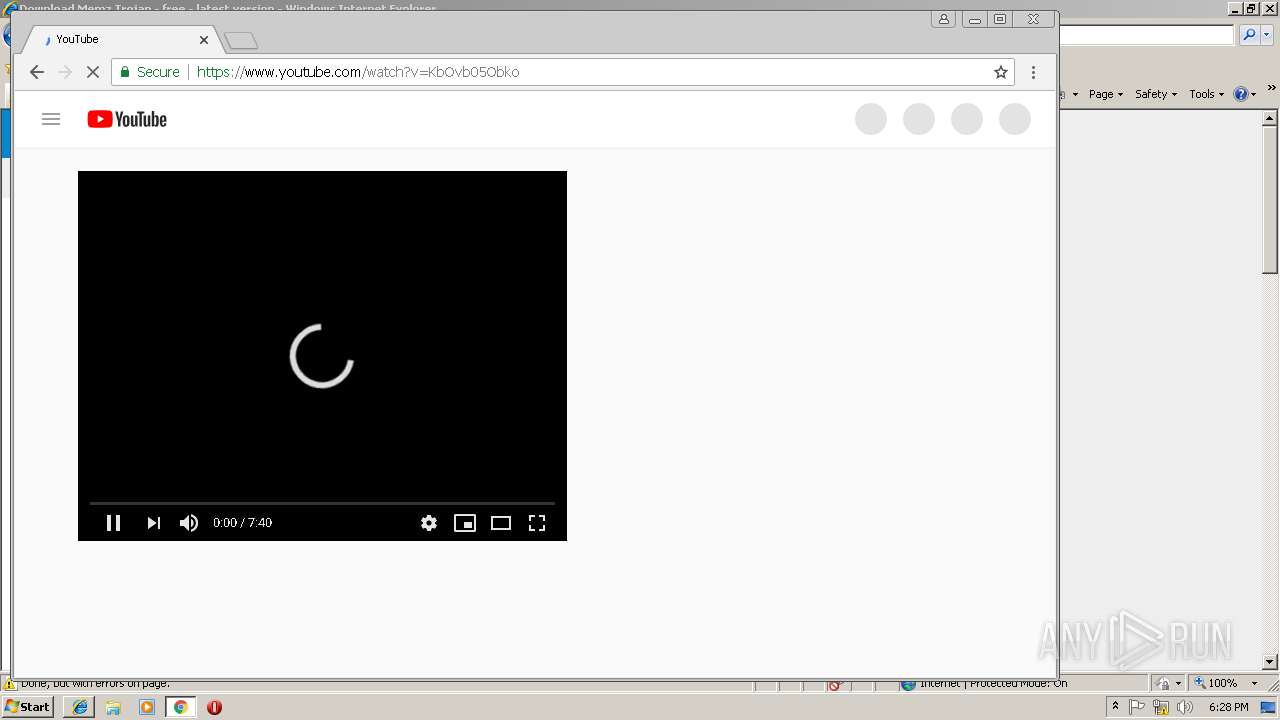1280x720 pixels.
Task: Go back in Chrome
Action: (37, 72)
